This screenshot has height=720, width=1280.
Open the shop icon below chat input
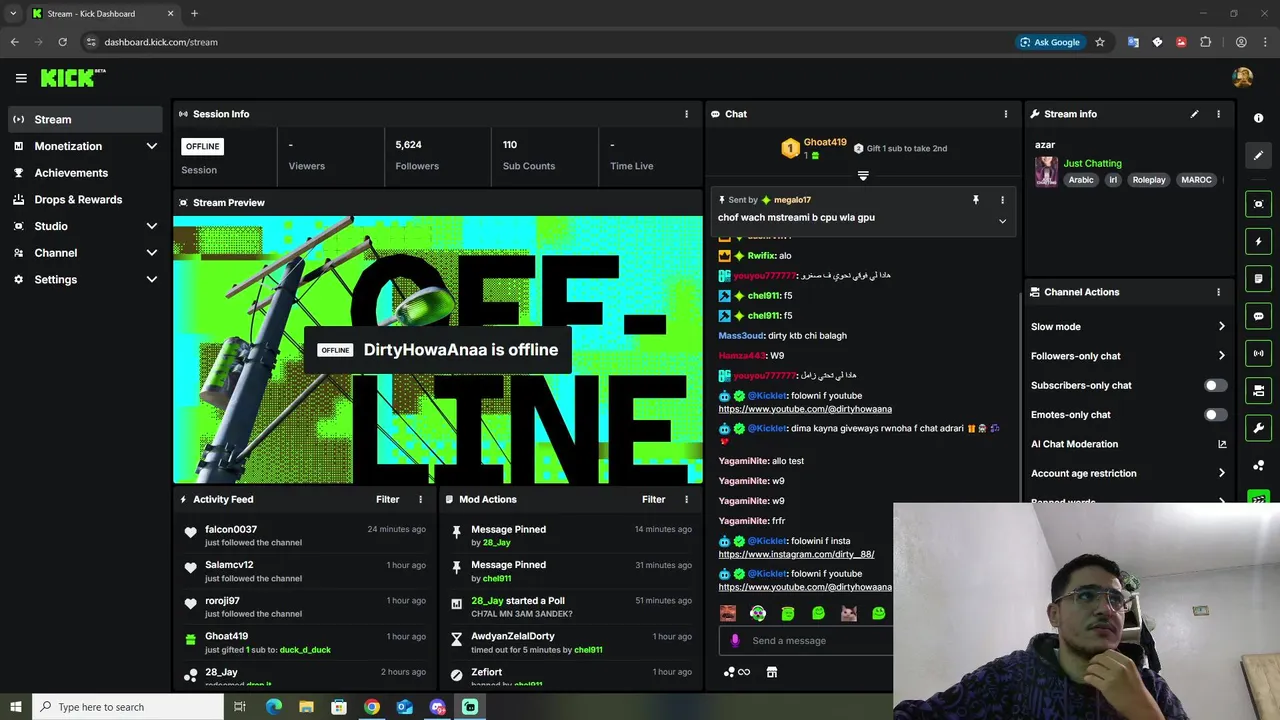pos(771,672)
